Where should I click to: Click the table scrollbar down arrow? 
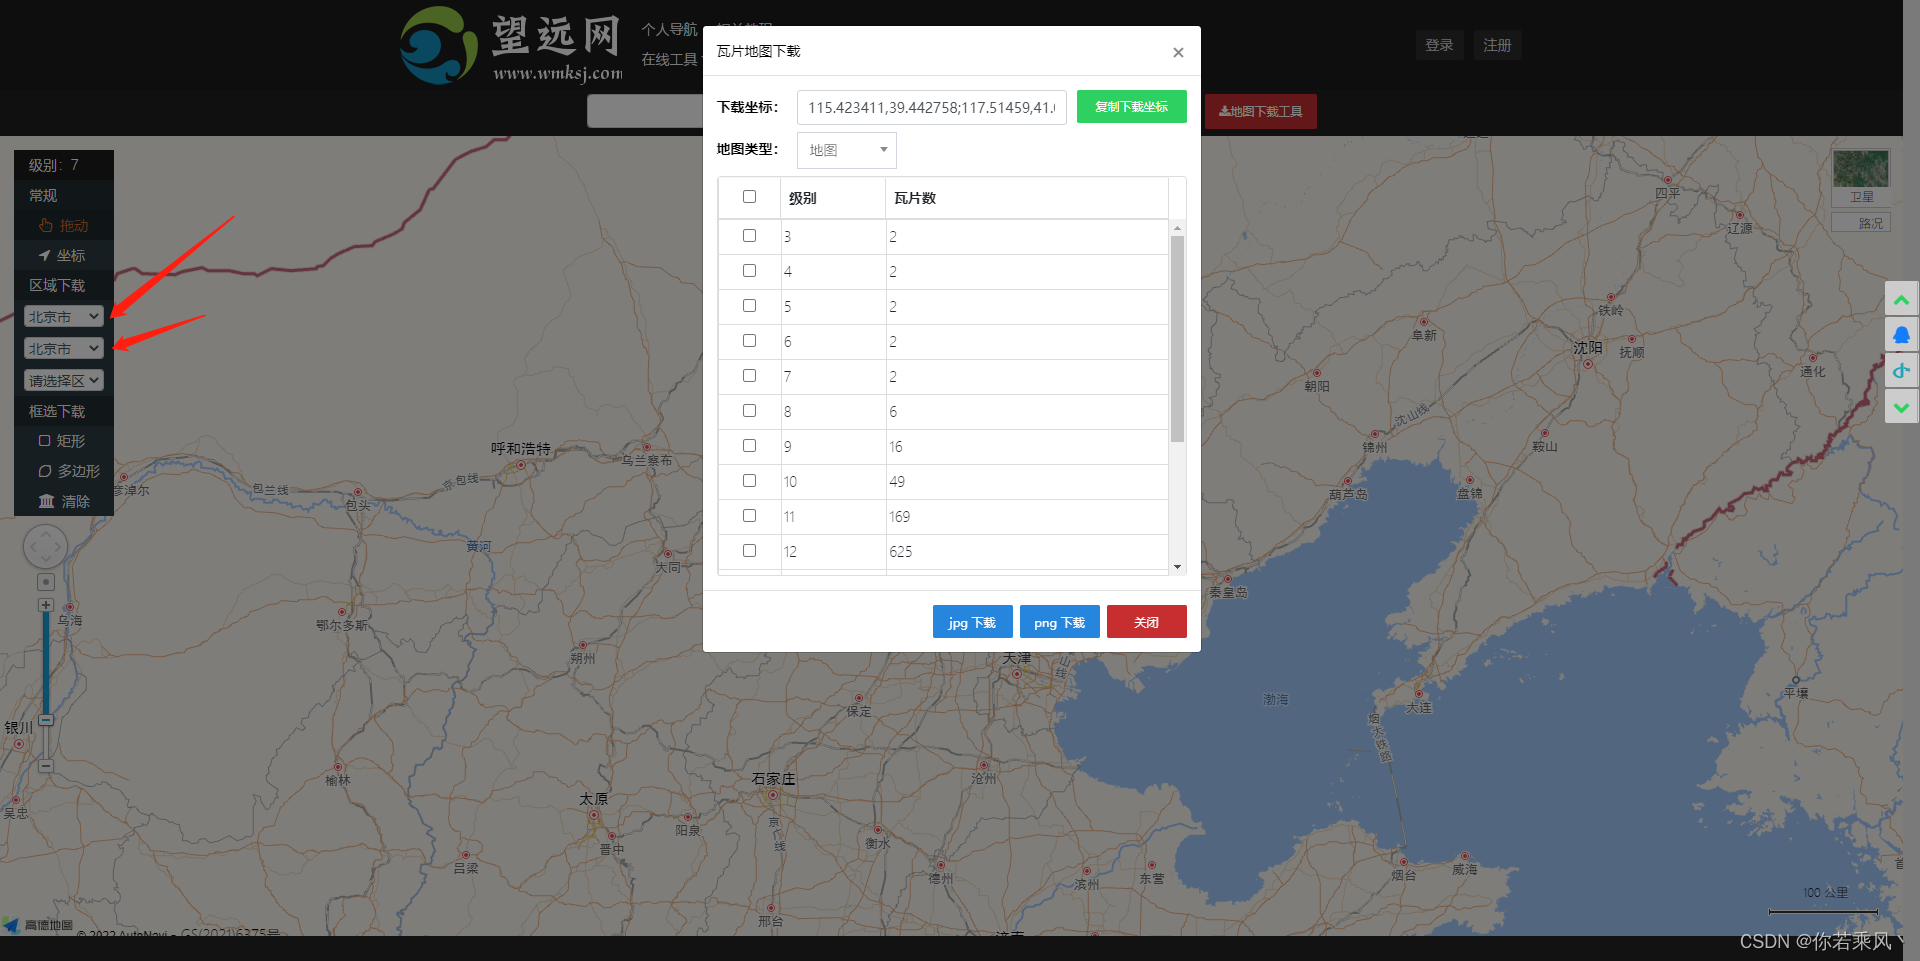click(x=1177, y=567)
